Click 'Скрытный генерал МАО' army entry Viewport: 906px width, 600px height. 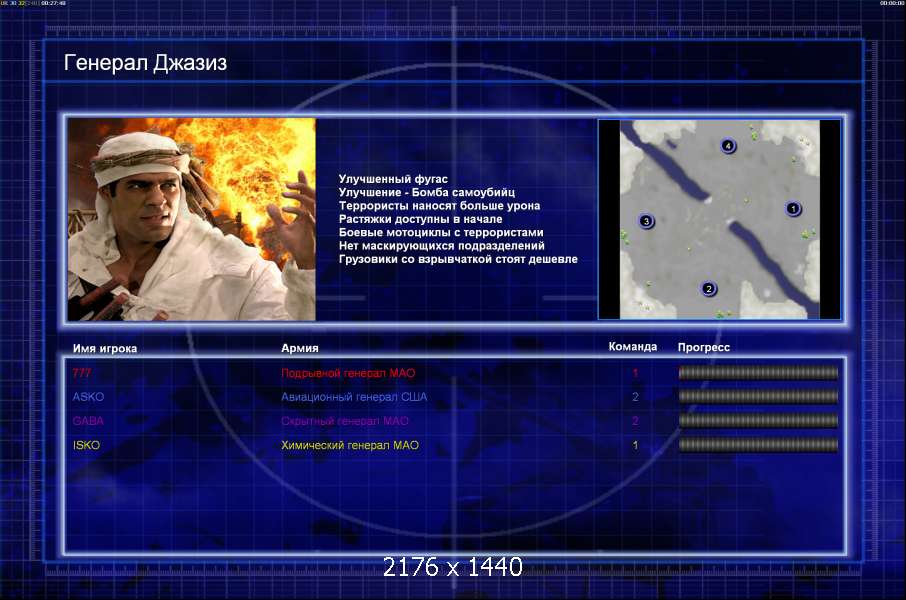pyautogui.click(x=344, y=421)
